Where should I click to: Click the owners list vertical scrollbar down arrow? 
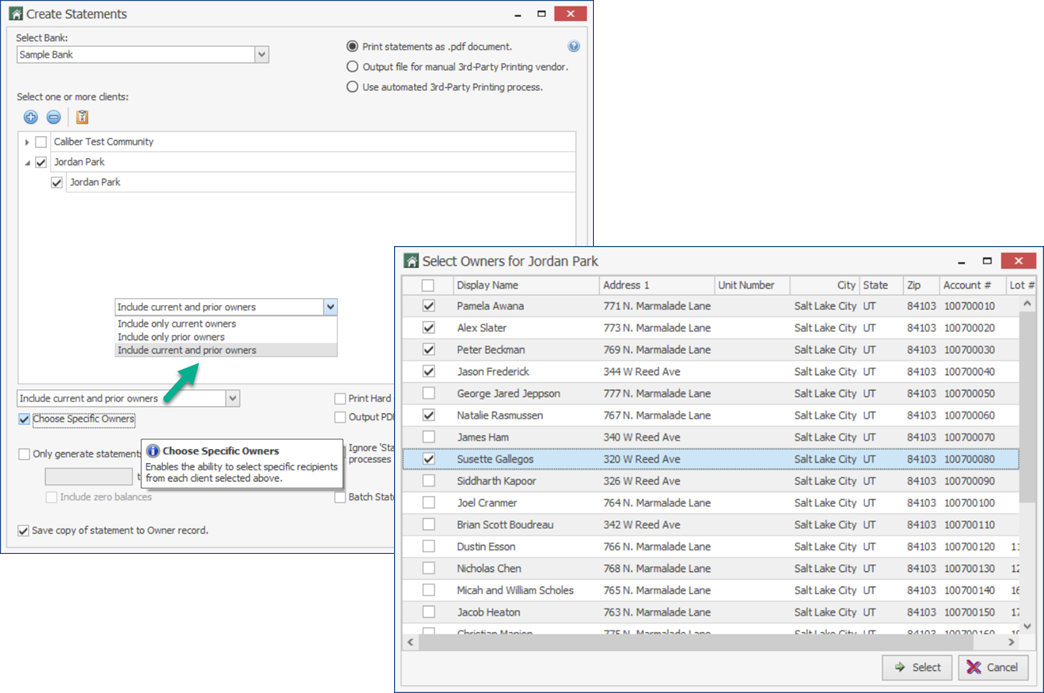coord(1027,627)
